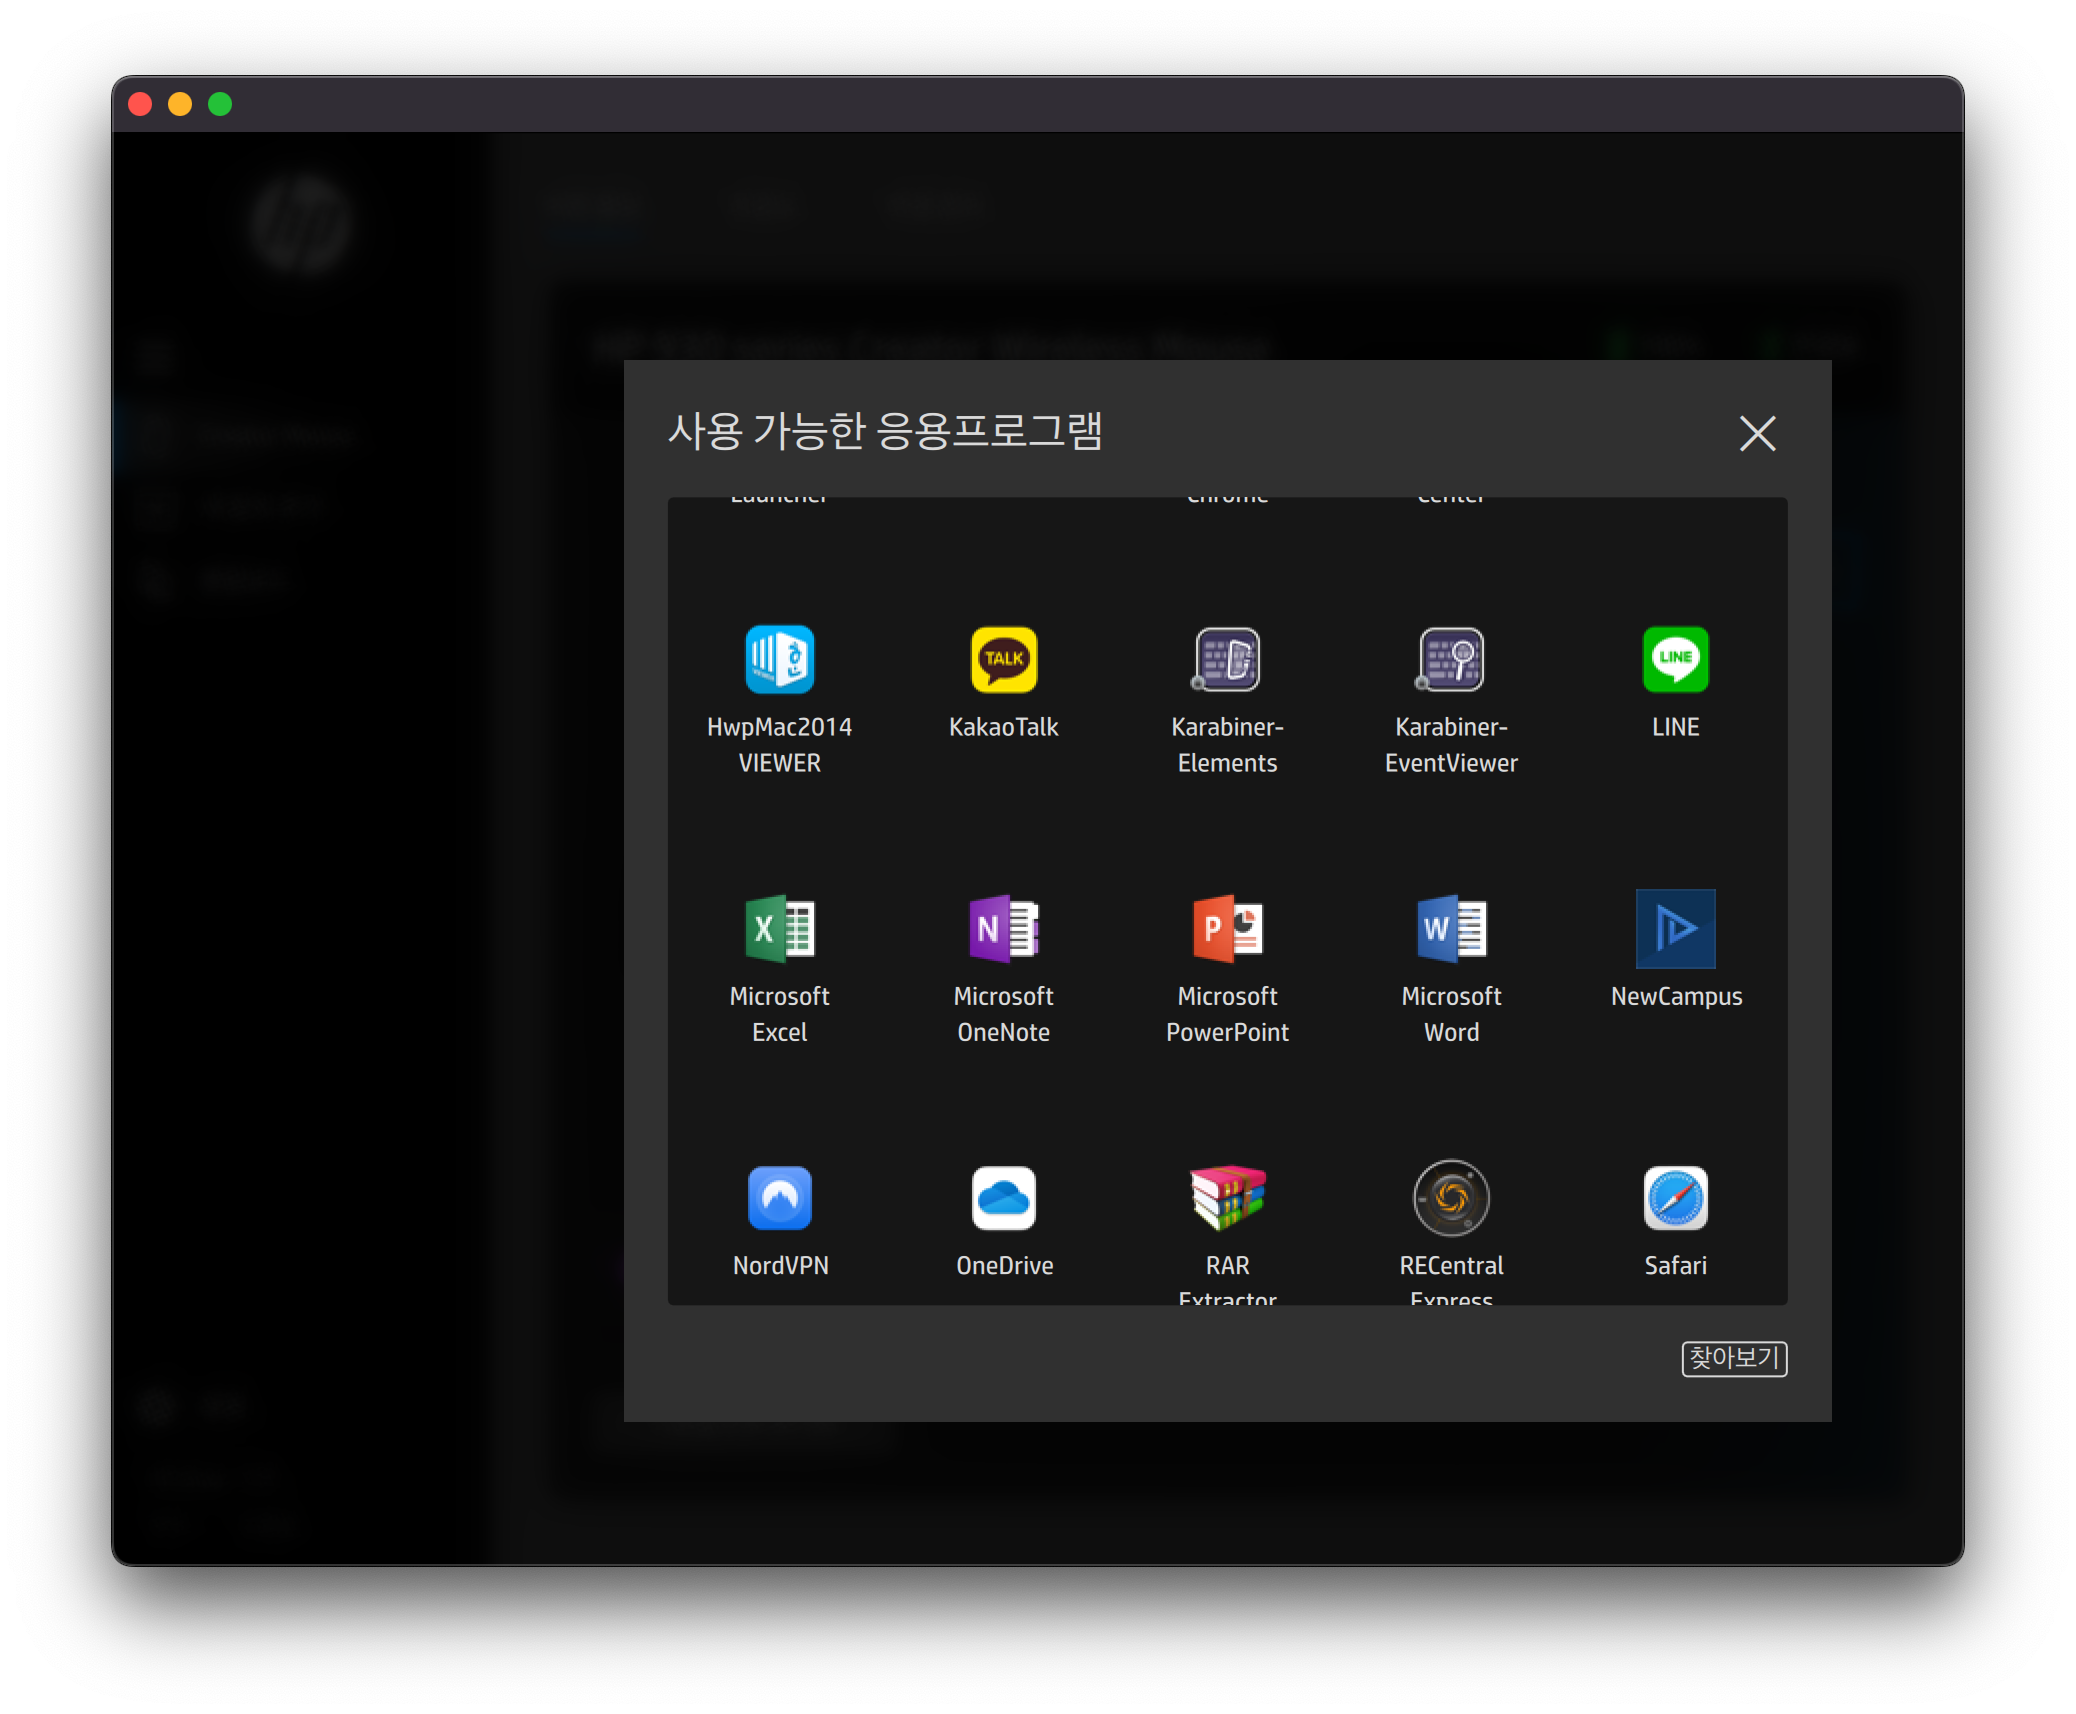Select the HwpMac2014 VIEWER app icon
Image resolution: width=2076 pixels, height=1714 pixels.
779,660
